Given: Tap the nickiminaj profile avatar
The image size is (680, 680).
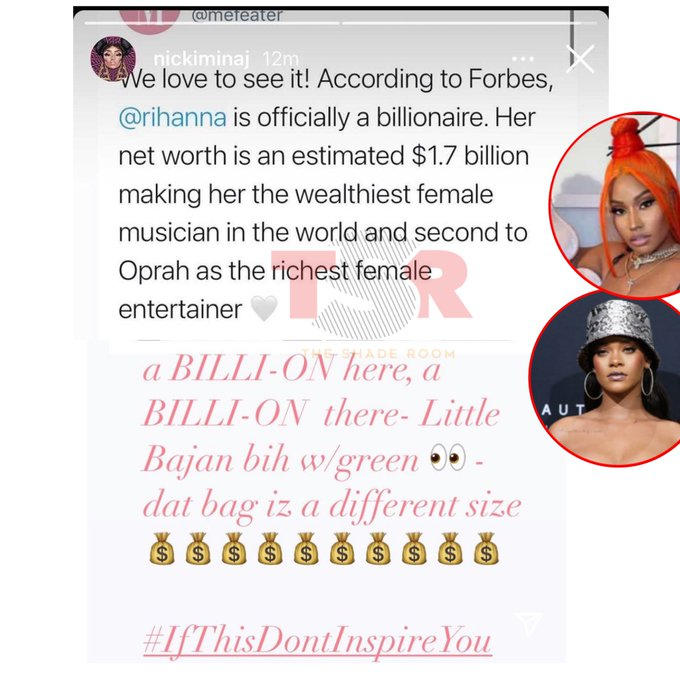Looking at the screenshot, I should point(113,59).
